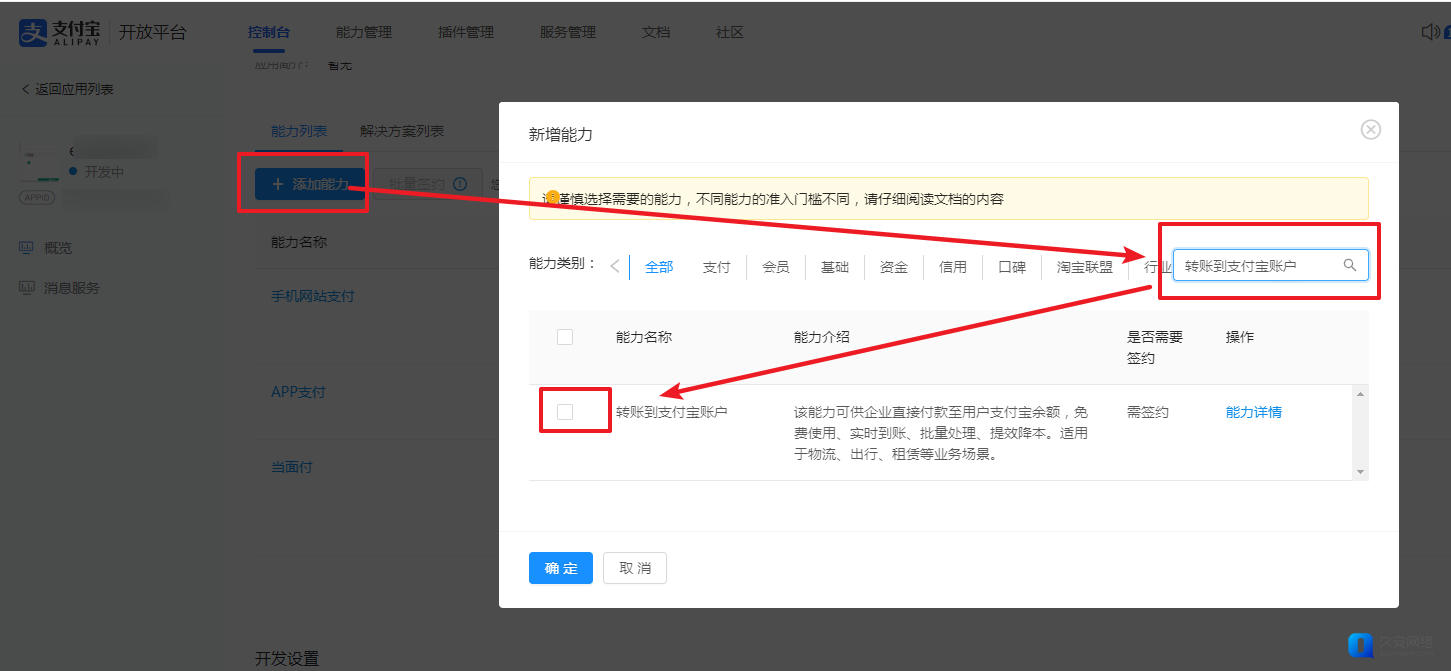Click the 消息服务 sidebar icon
1451x671 pixels.
tap(27, 288)
